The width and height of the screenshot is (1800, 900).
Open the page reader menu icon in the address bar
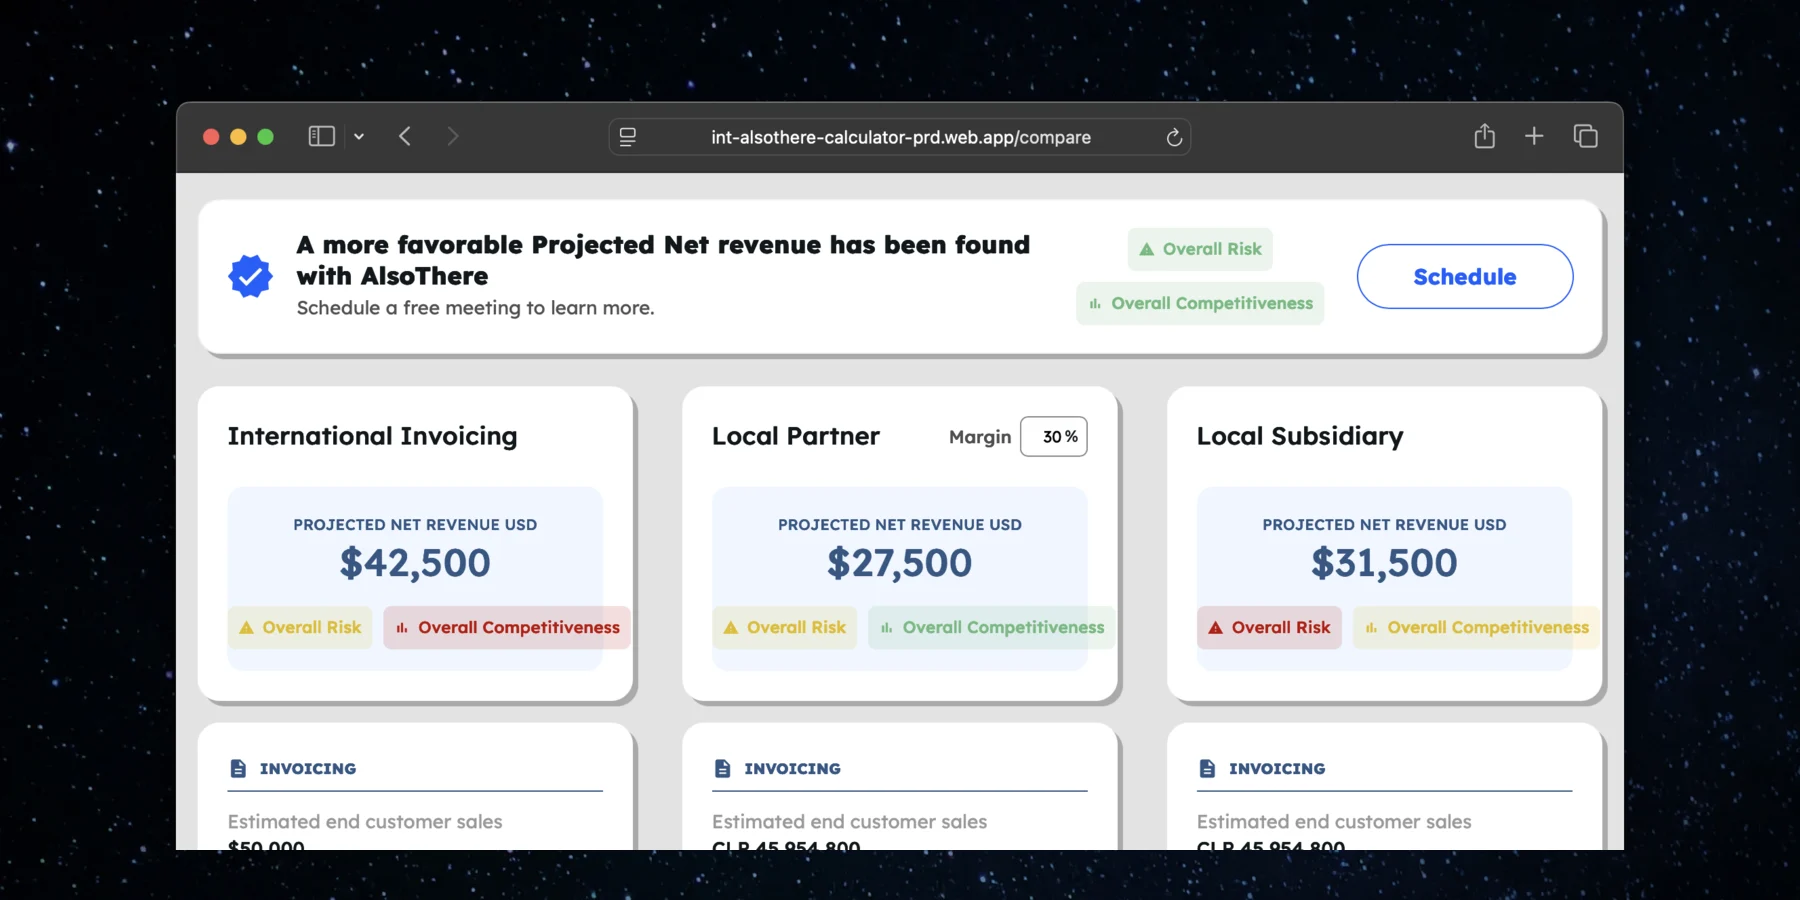coord(628,137)
